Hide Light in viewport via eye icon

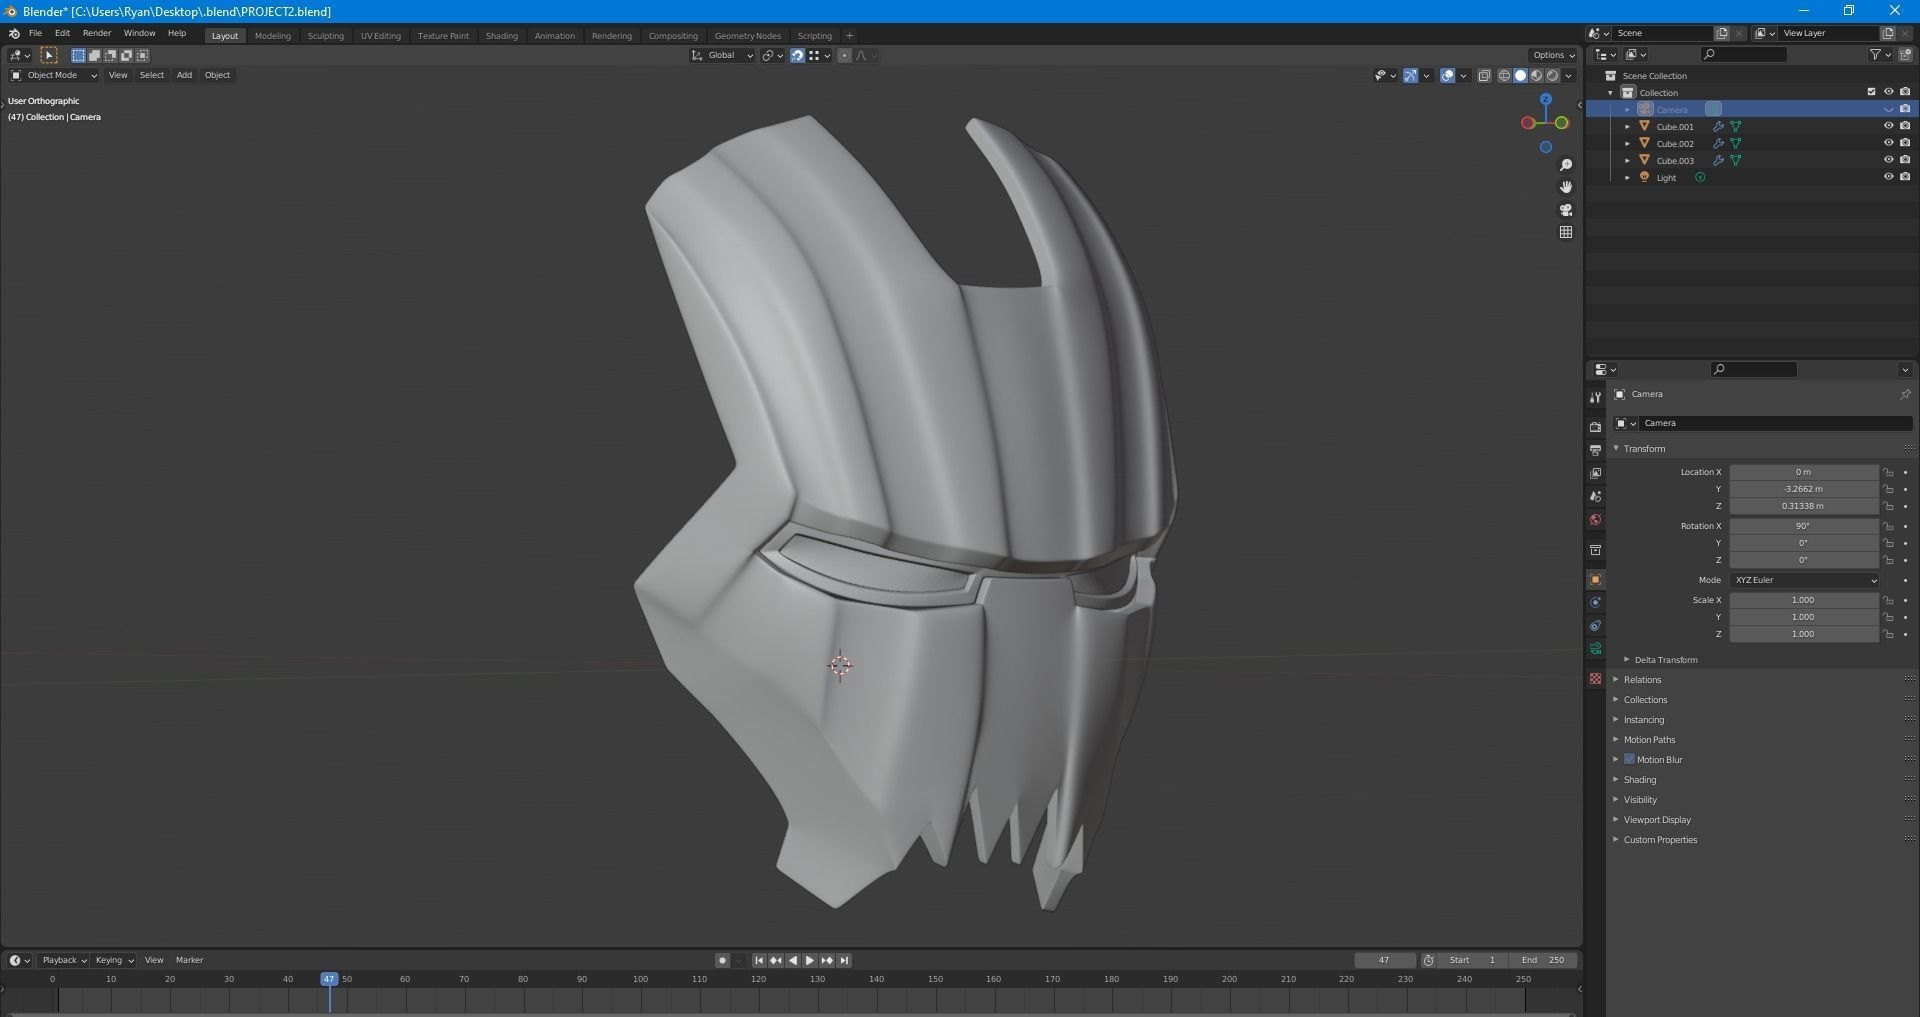1888,178
